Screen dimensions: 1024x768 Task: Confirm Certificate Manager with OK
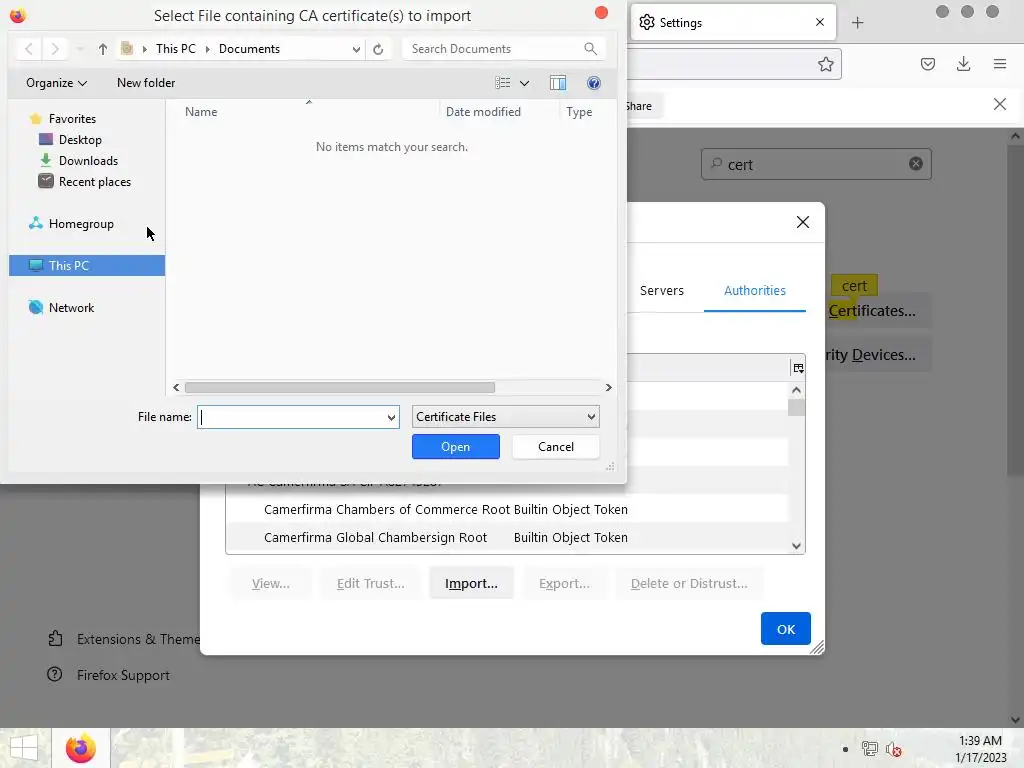click(785, 629)
